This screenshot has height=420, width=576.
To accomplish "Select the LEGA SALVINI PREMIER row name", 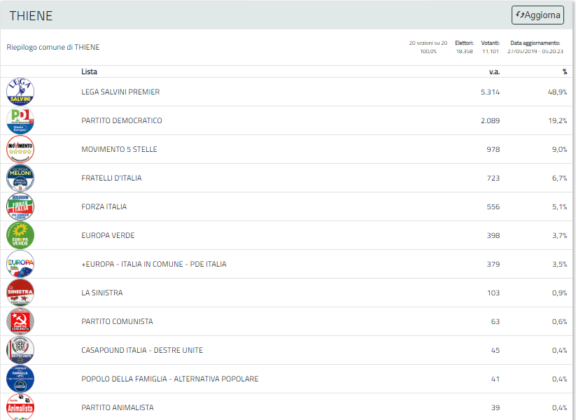I will click(x=120, y=92).
